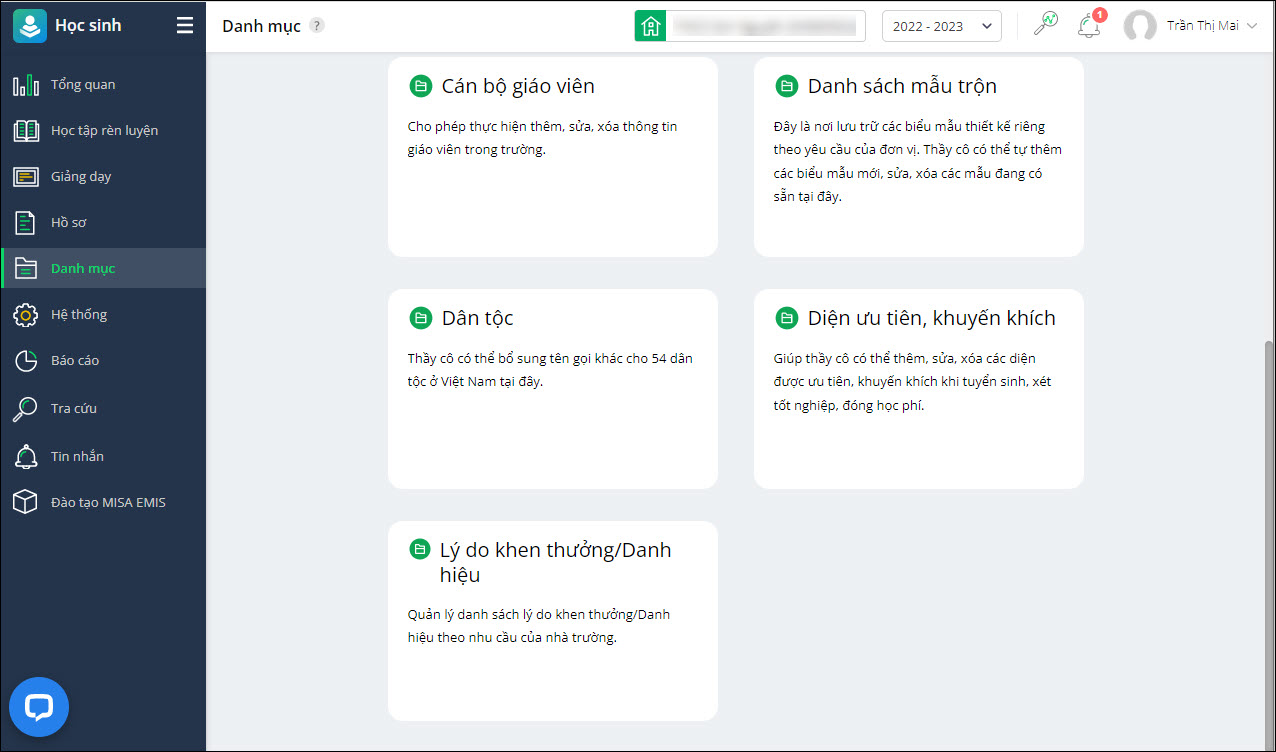The image size is (1276, 752).
Task: Click the Học sinh app logo
Action: [30, 26]
